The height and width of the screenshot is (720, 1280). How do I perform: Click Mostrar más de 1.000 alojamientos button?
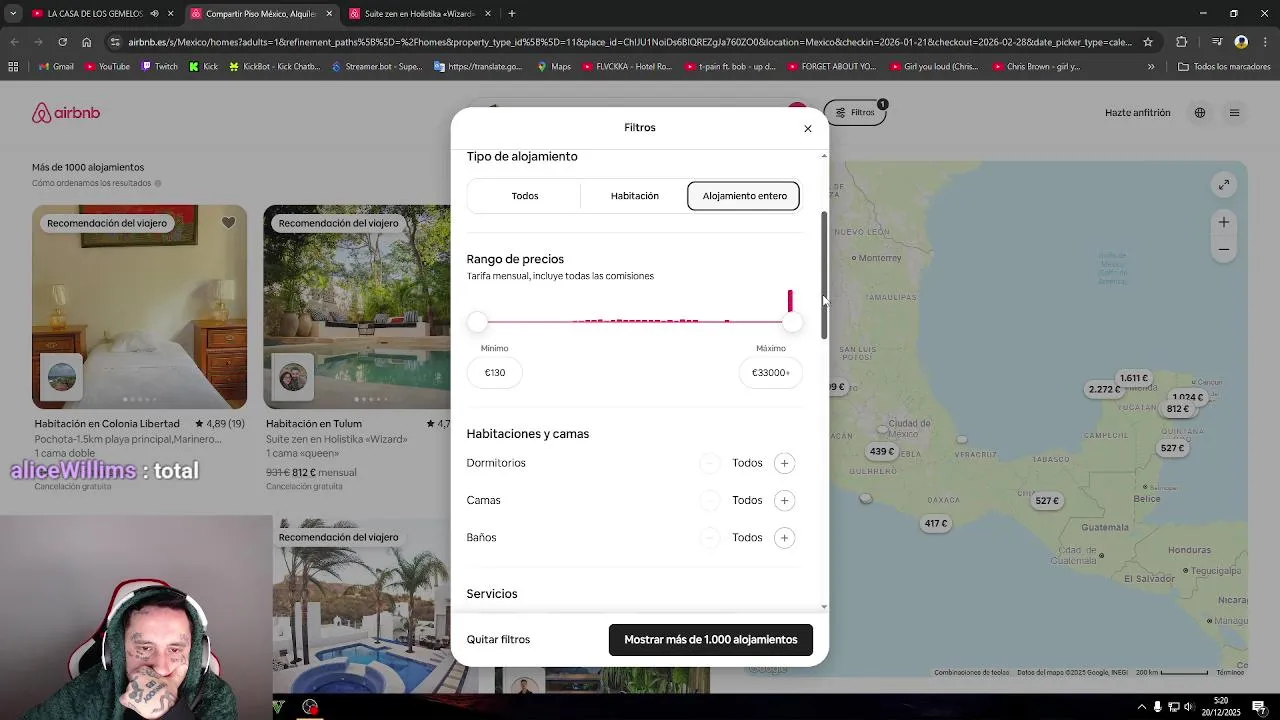coord(711,639)
